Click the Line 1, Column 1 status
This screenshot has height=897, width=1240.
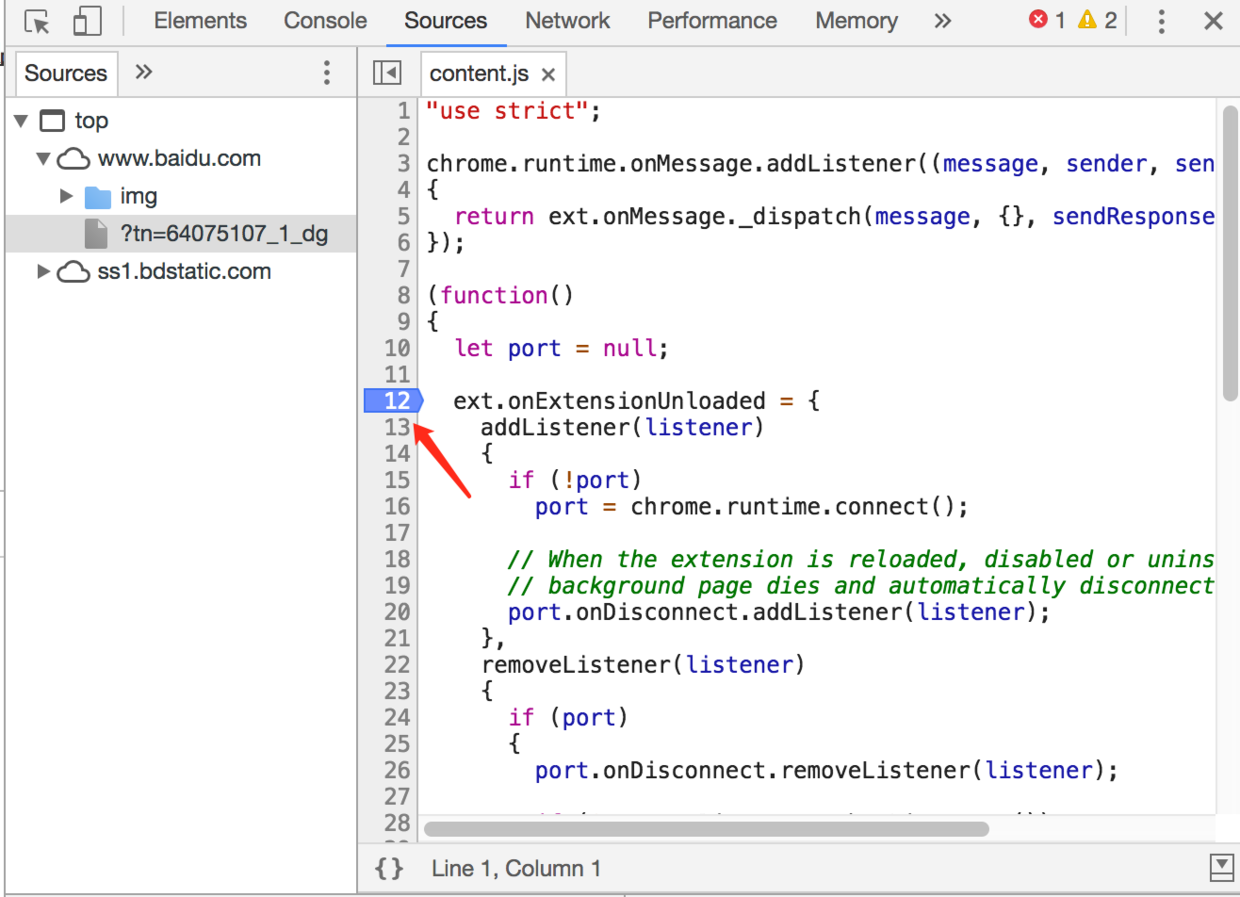(x=516, y=868)
